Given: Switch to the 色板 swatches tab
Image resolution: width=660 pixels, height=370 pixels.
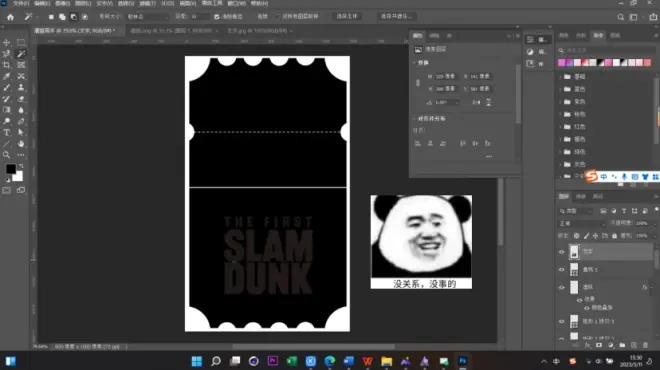Looking at the screenshot, I should (581, 35).
